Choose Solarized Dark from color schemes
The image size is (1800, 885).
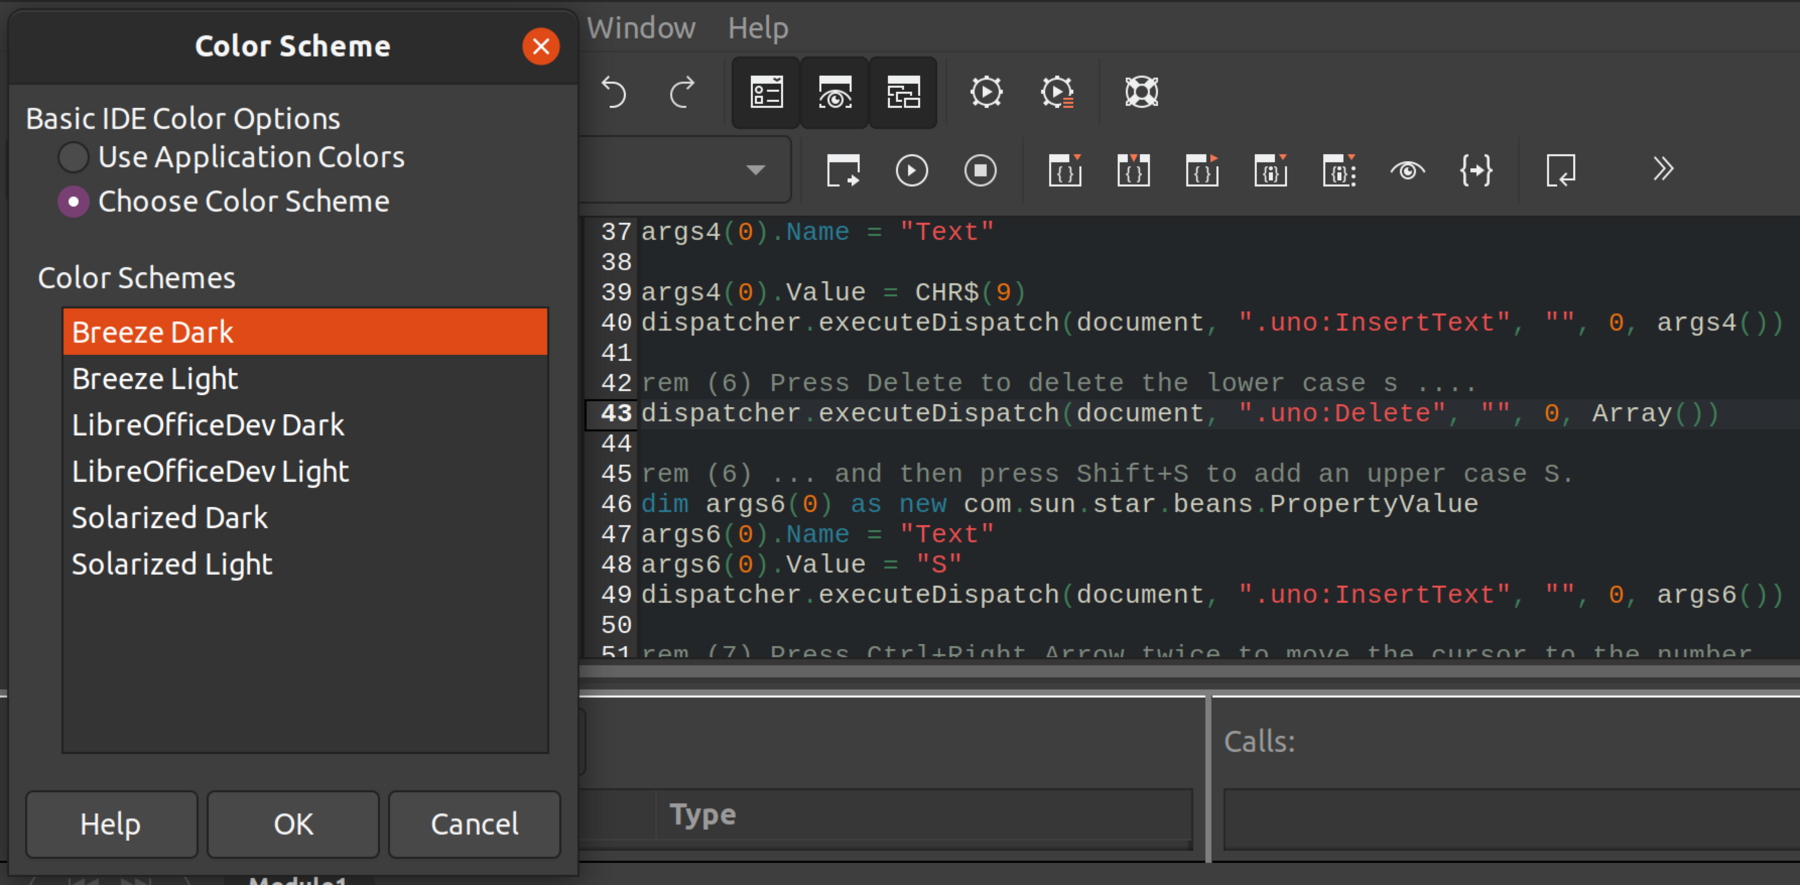(170, 518)
